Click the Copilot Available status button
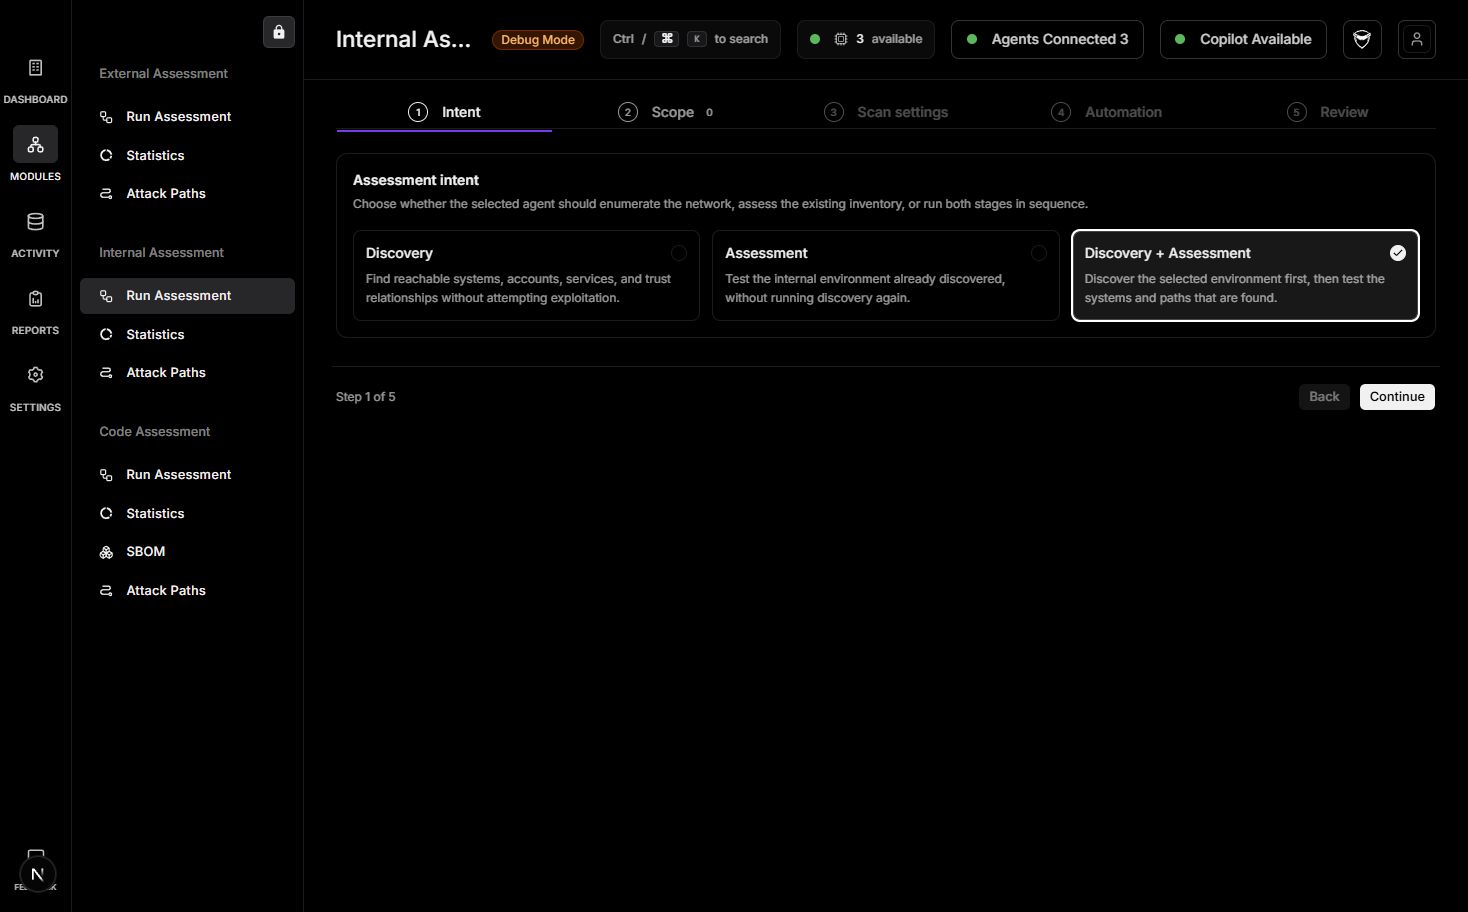Image resolution: width=1468 pixels, height=912 pixels. (x=1243, y=39)
